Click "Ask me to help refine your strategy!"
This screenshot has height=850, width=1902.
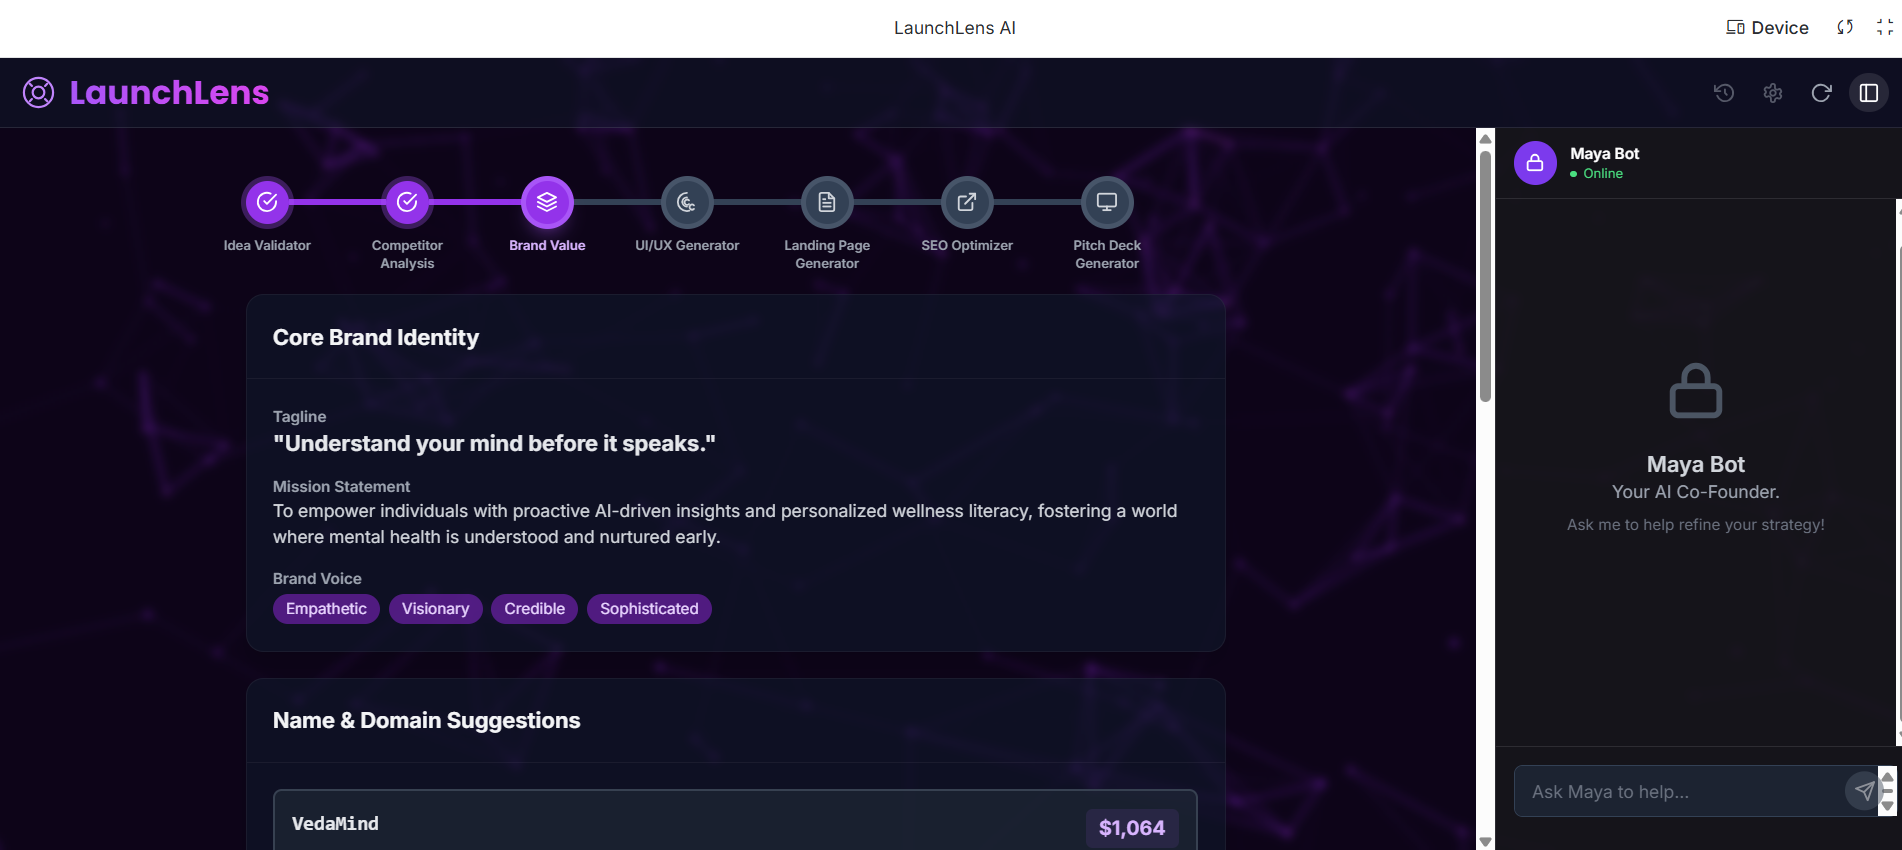click(x=1696, y=525)
